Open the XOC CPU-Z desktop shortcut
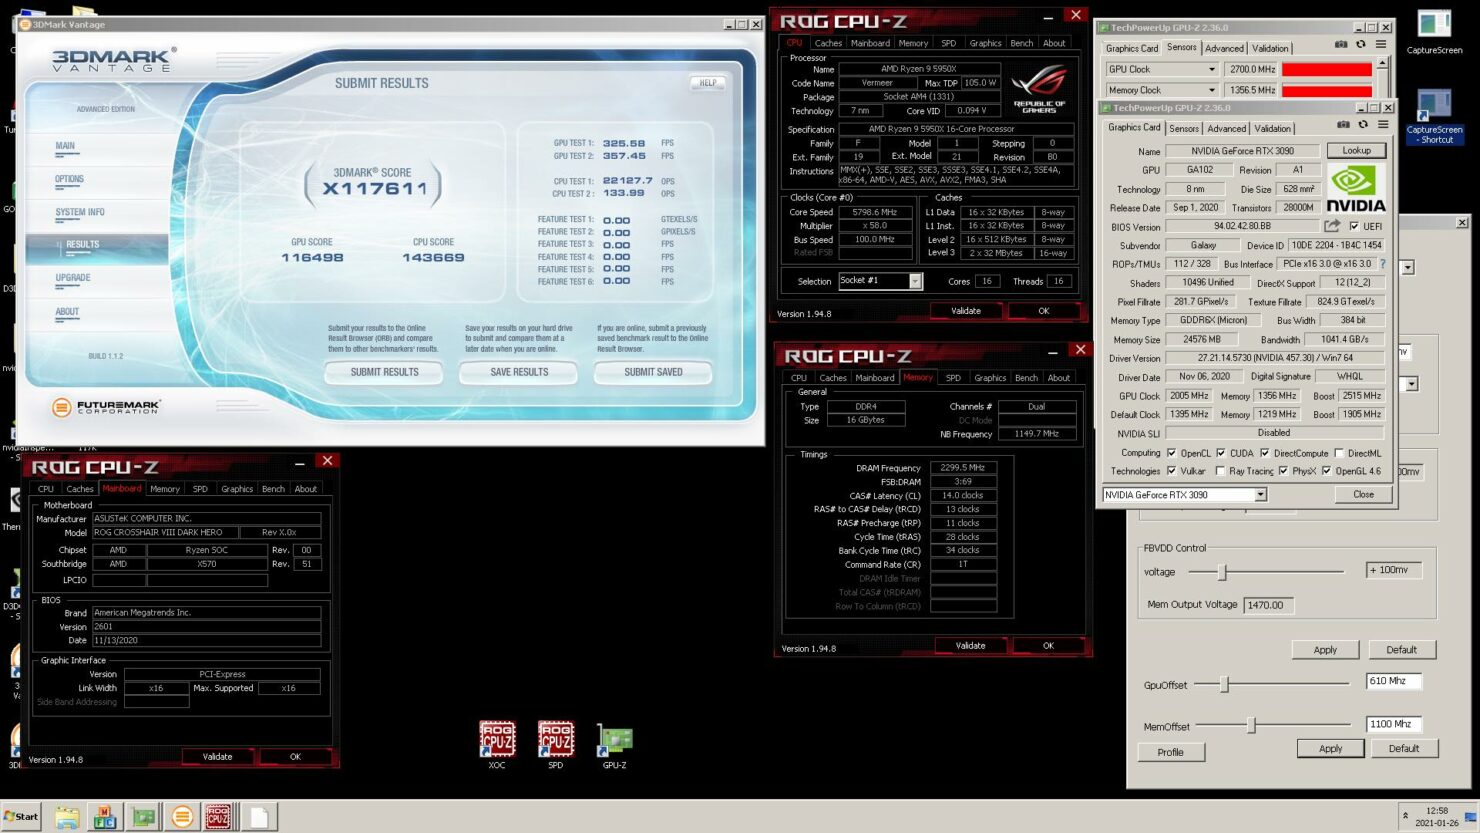 pos(497,744)
